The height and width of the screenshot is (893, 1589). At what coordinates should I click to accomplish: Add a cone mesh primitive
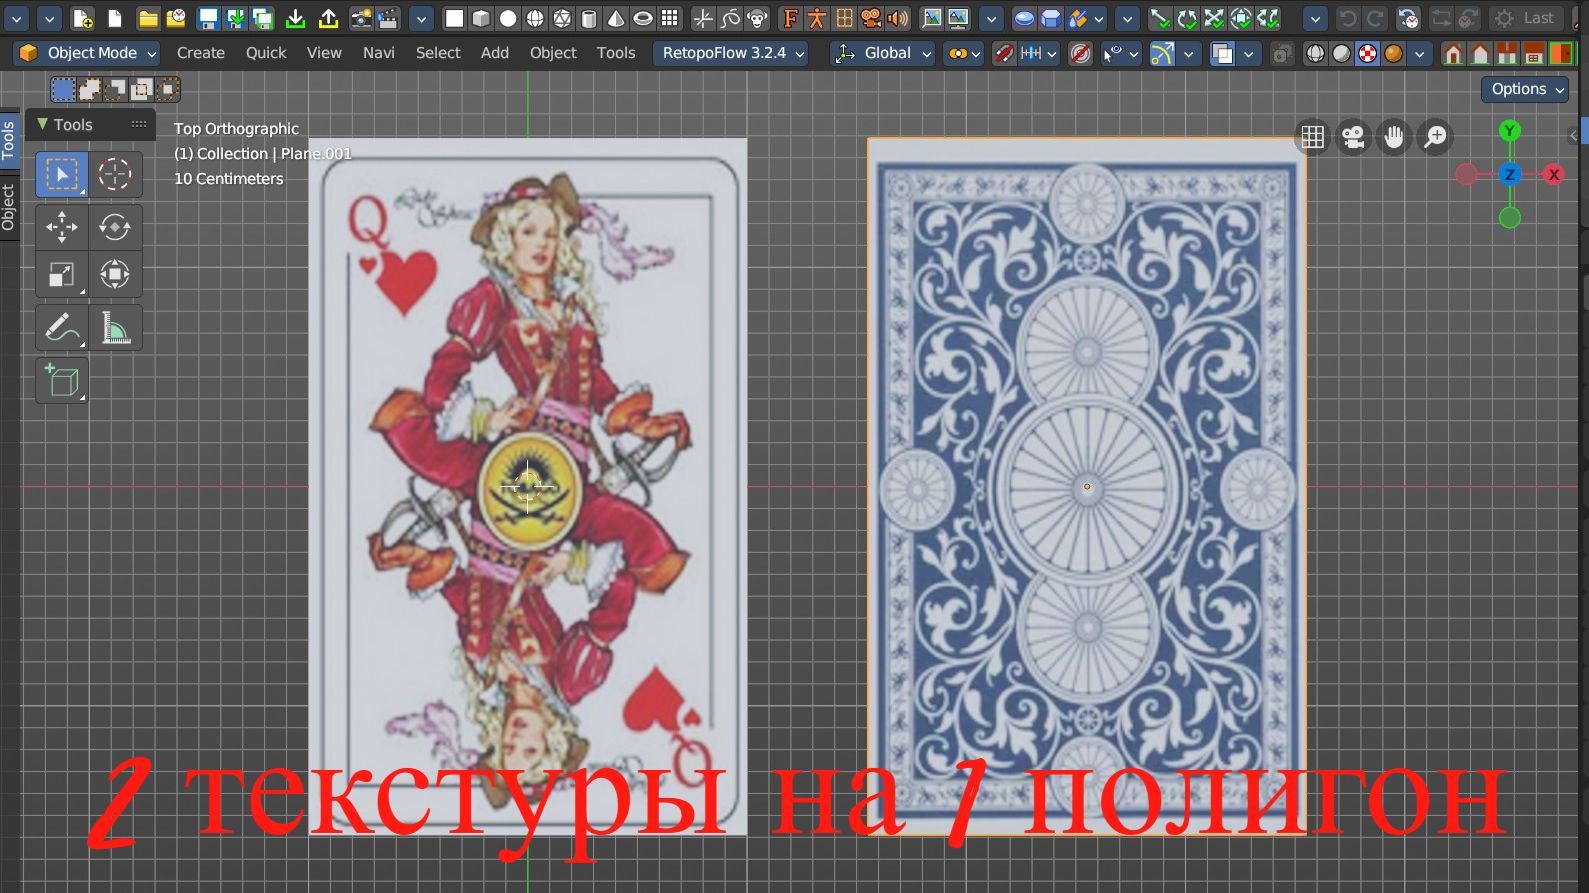coord(616,18)
